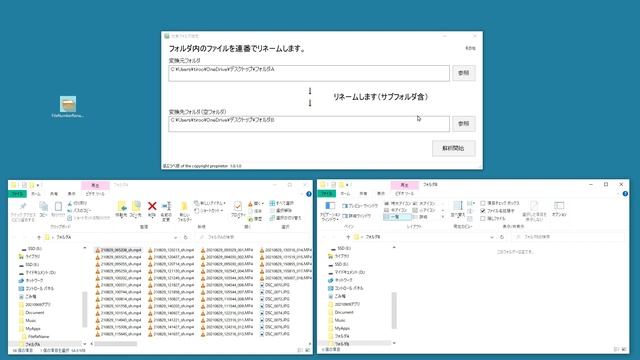The image size is (640, 360).
Task: Click Options (オプション) icon in Folder B ribbon
Action: pyautogui.click(x=559, y=205)
